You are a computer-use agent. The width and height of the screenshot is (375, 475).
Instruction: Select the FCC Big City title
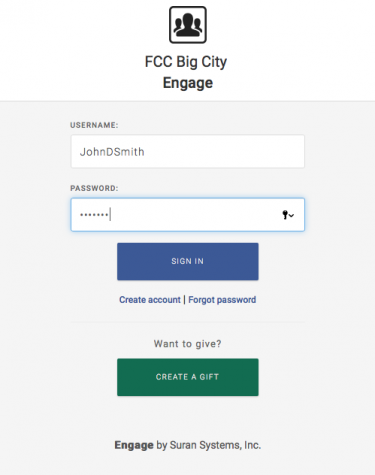pos(186,62)
